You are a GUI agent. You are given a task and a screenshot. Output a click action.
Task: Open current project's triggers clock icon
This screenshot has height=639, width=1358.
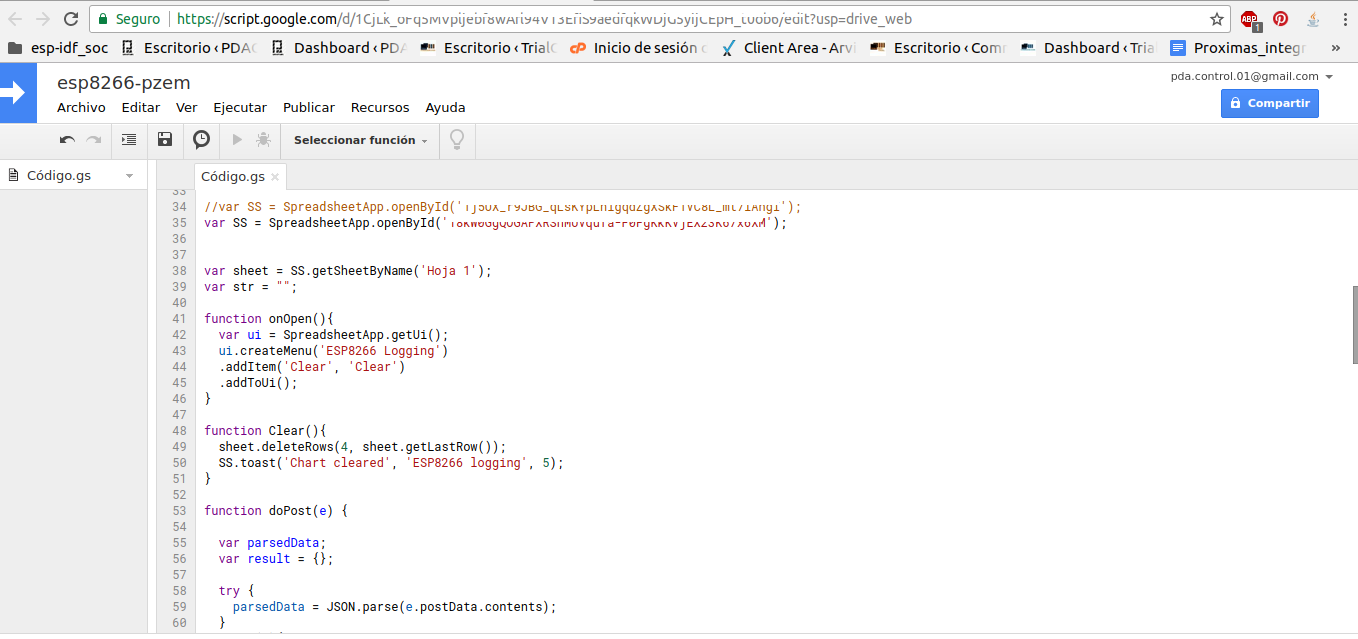(201, 140)
